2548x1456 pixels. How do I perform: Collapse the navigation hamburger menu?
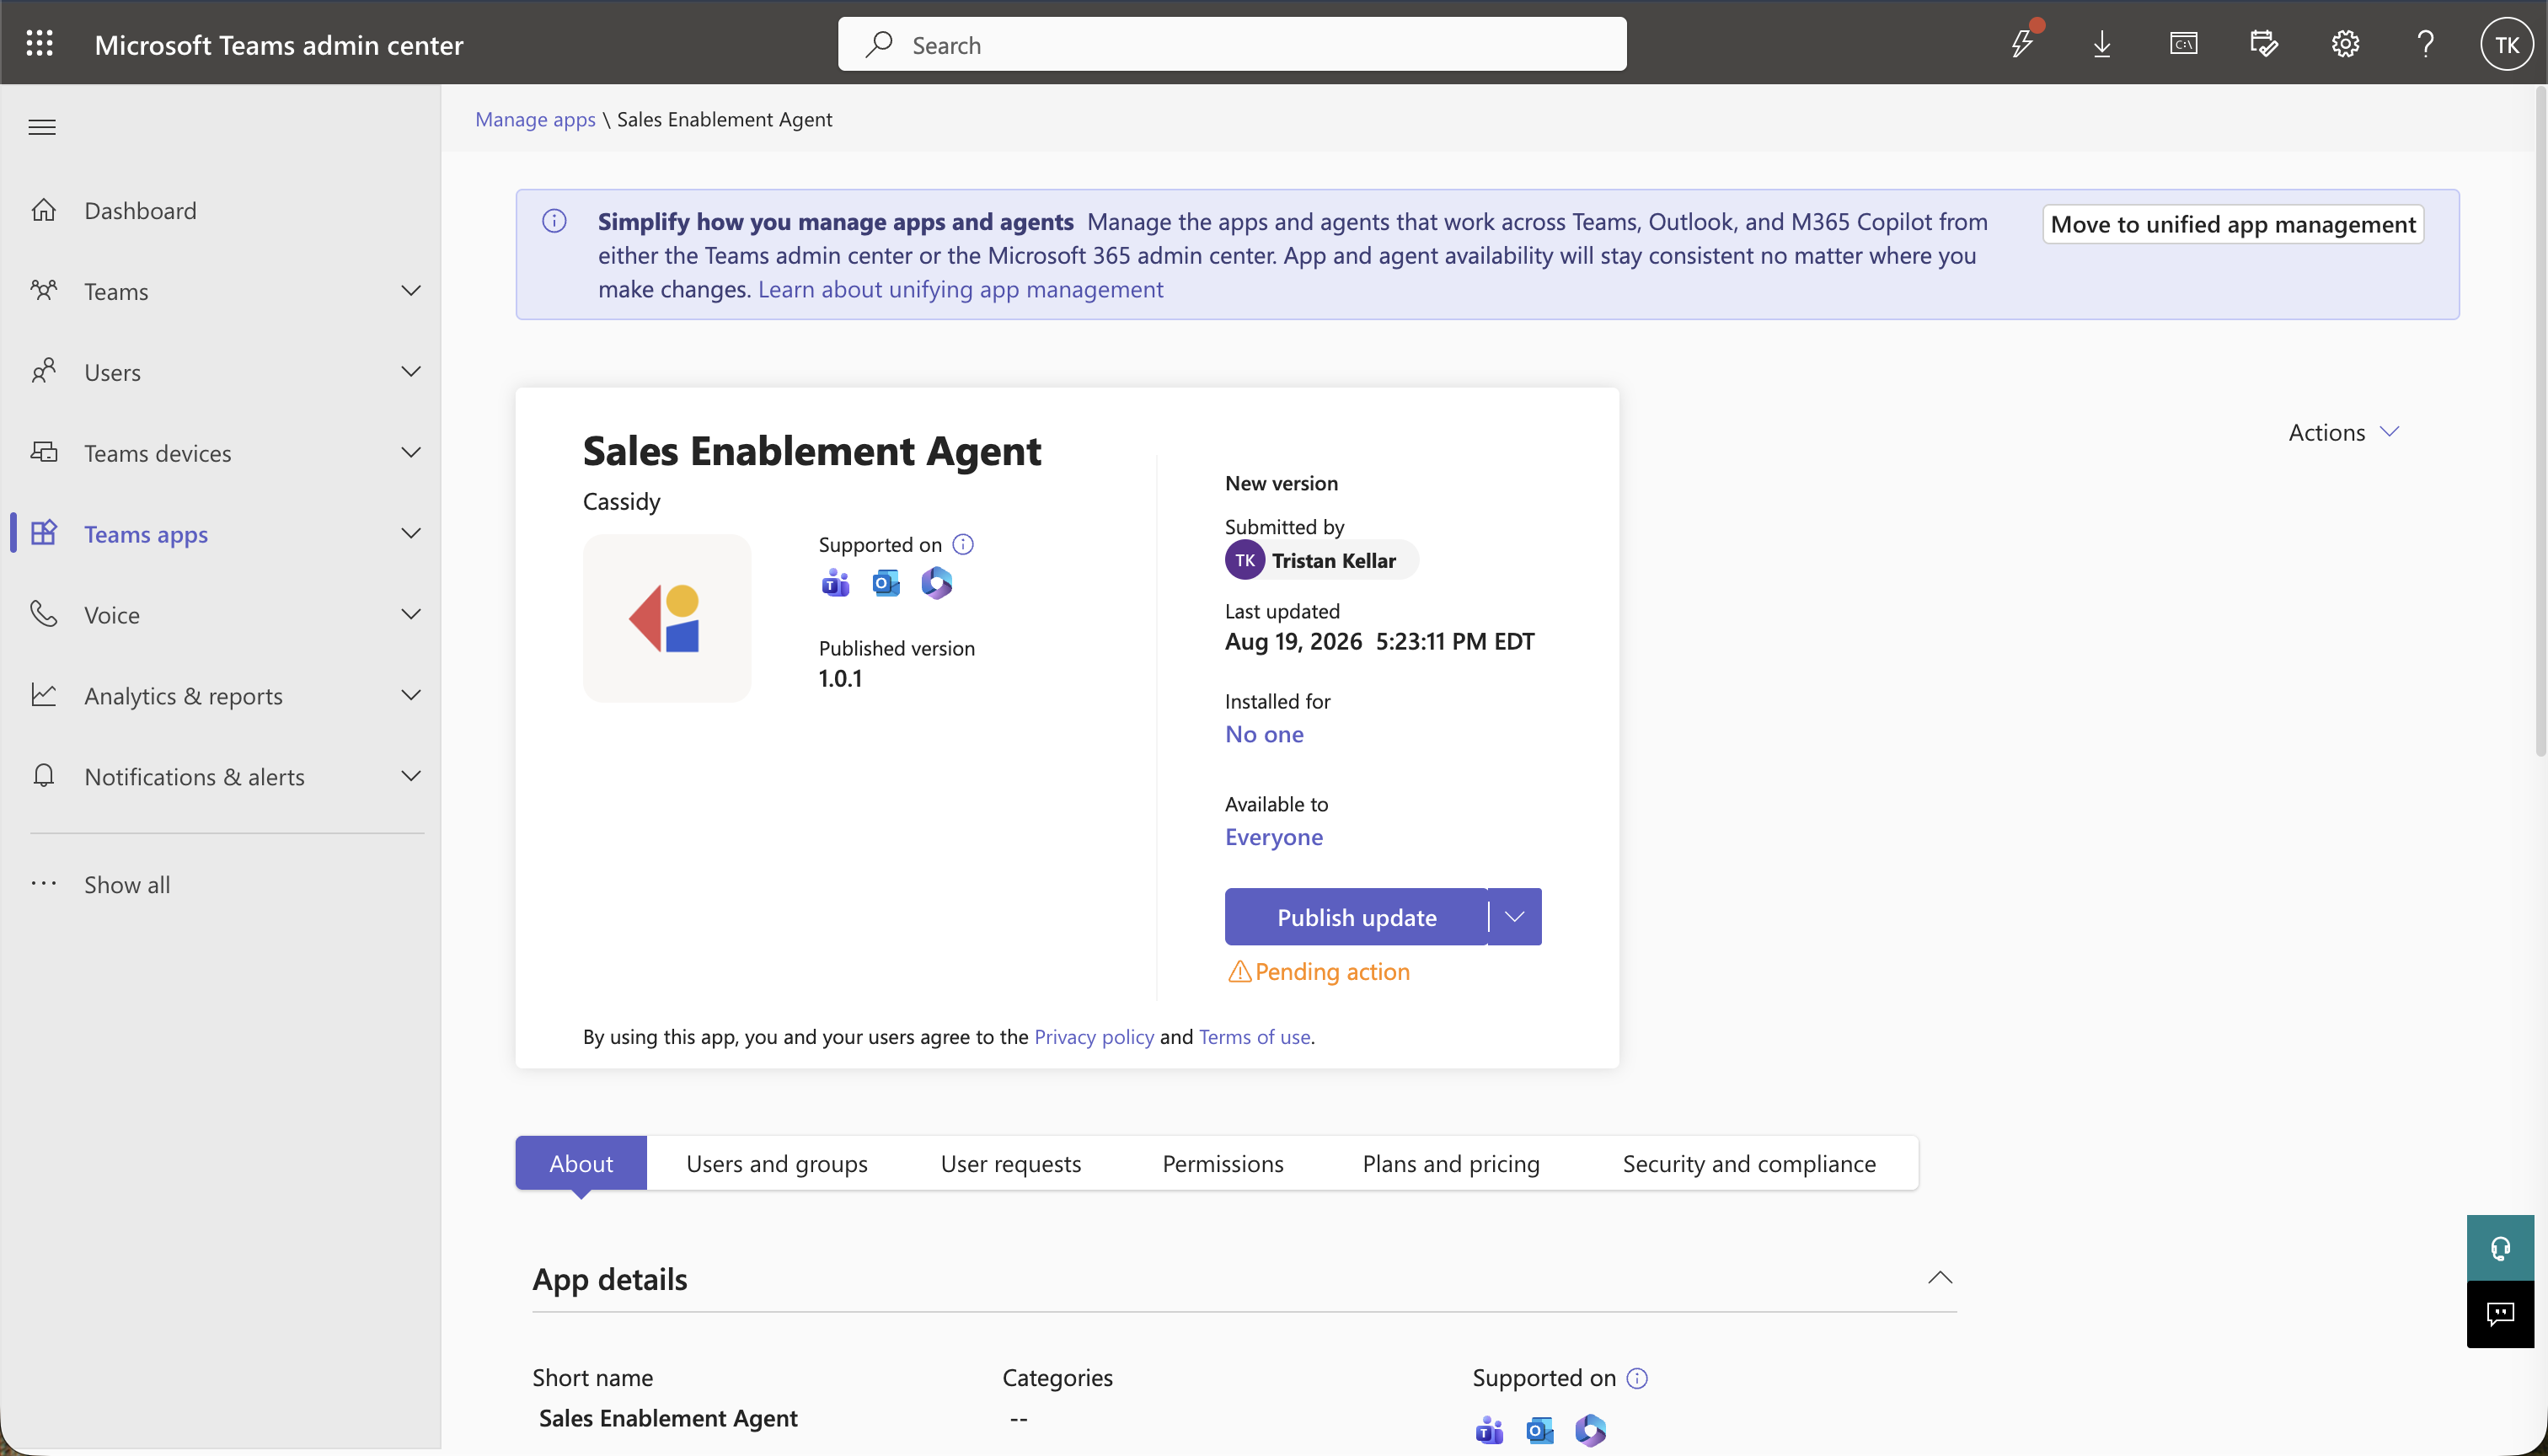point(42,127)
